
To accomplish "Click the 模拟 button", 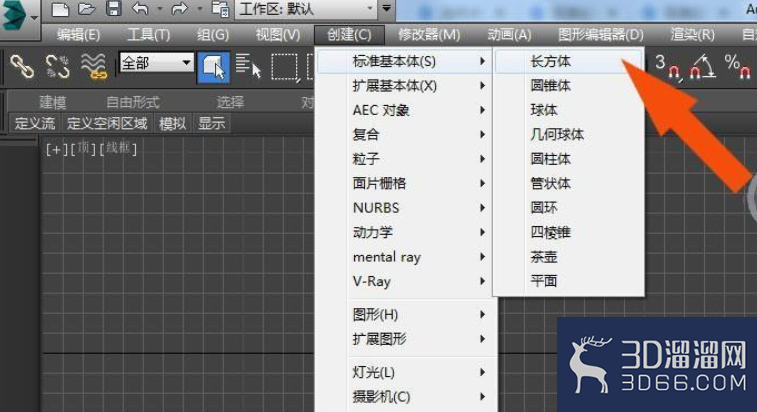I will point(172,124).
